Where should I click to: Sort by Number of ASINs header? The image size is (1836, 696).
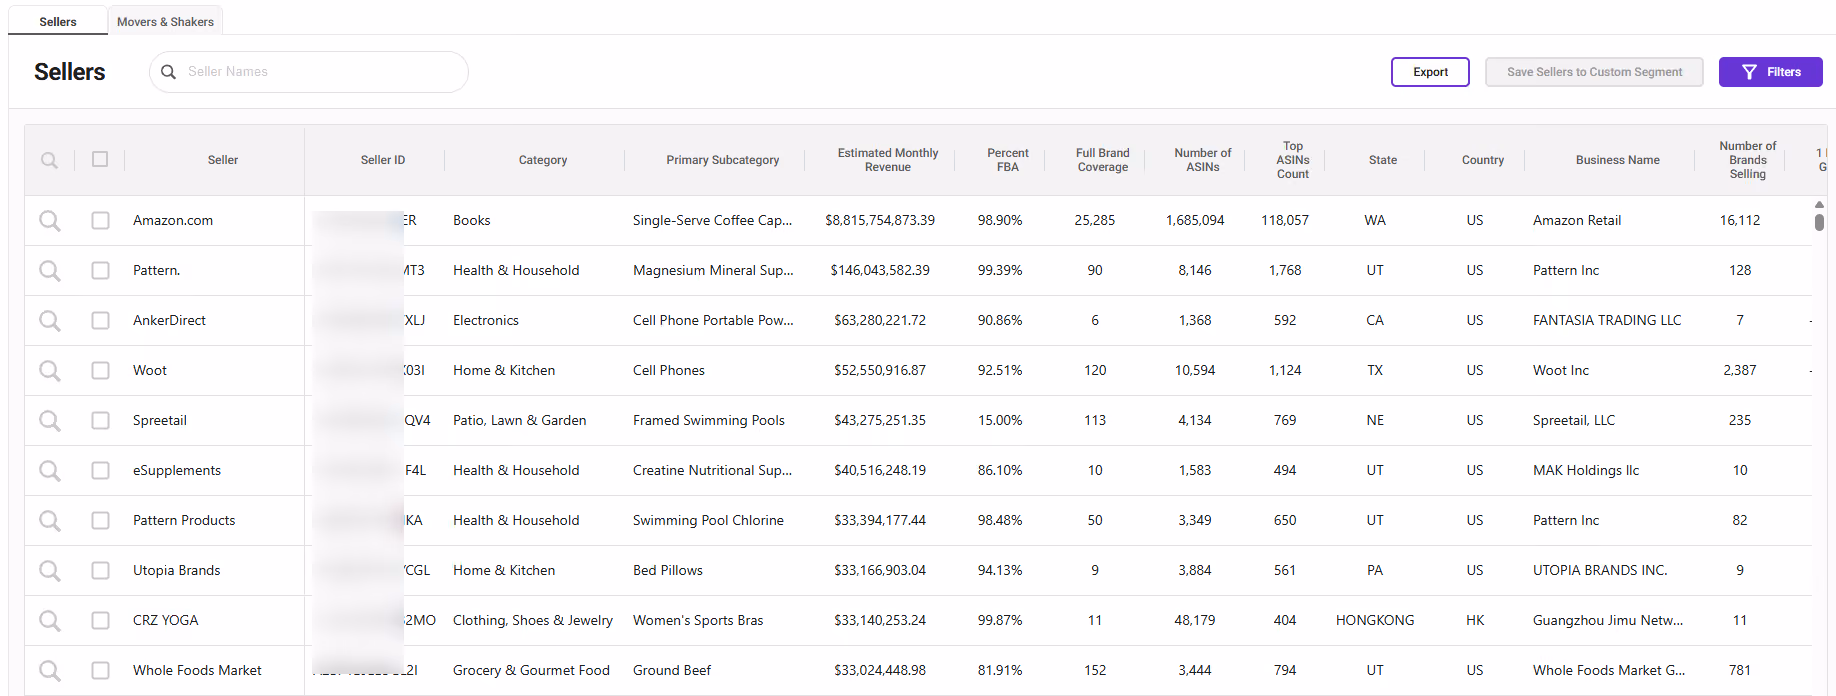pyautogui.click(x=1203, y=160)
